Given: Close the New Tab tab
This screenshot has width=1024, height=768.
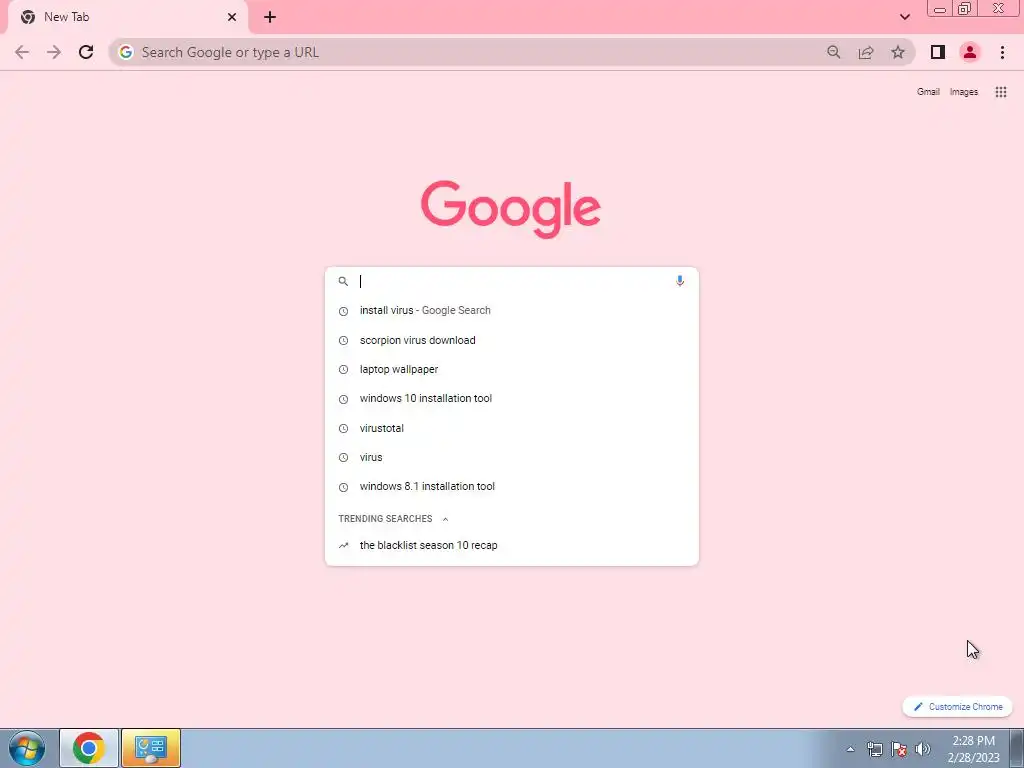Looking at the screenshot, I should [x=232, y=17].
